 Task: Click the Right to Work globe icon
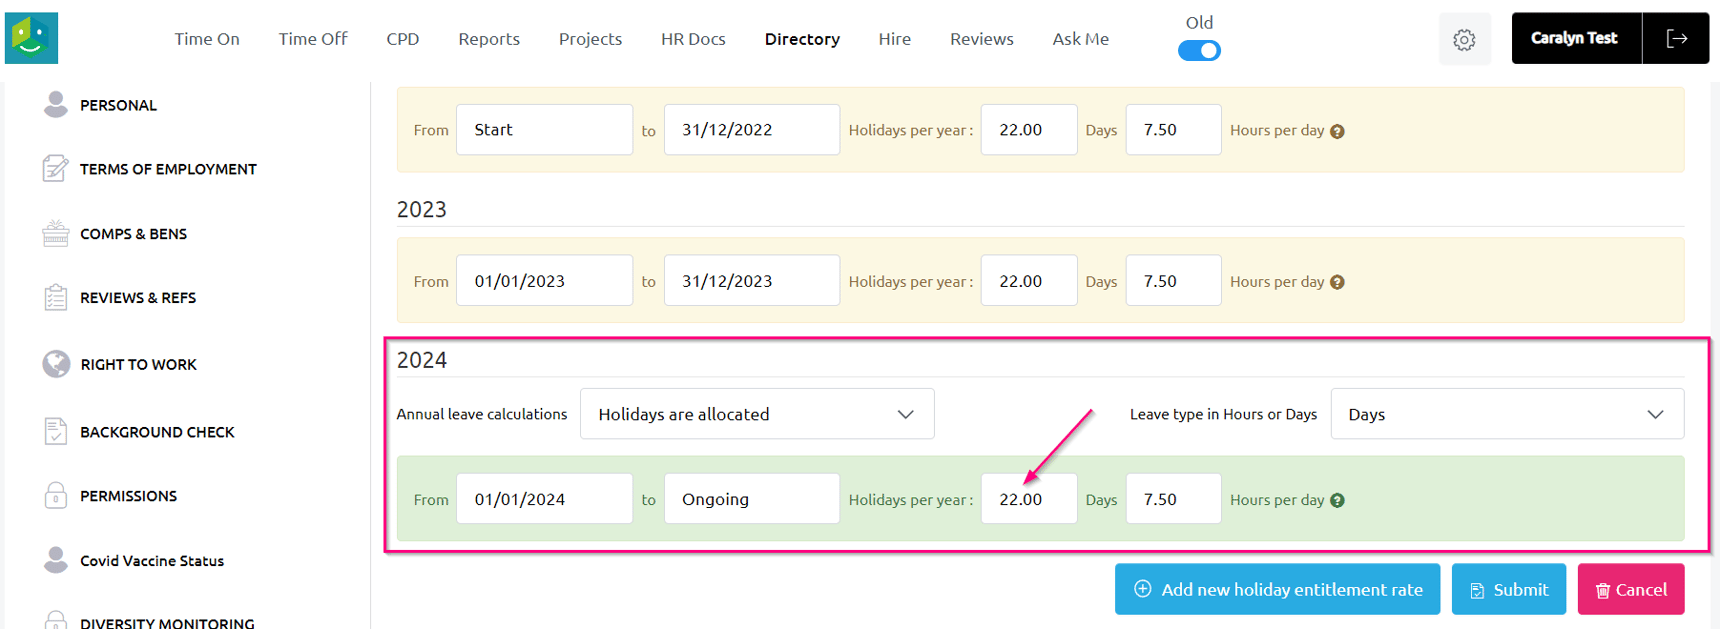(56, 364)
